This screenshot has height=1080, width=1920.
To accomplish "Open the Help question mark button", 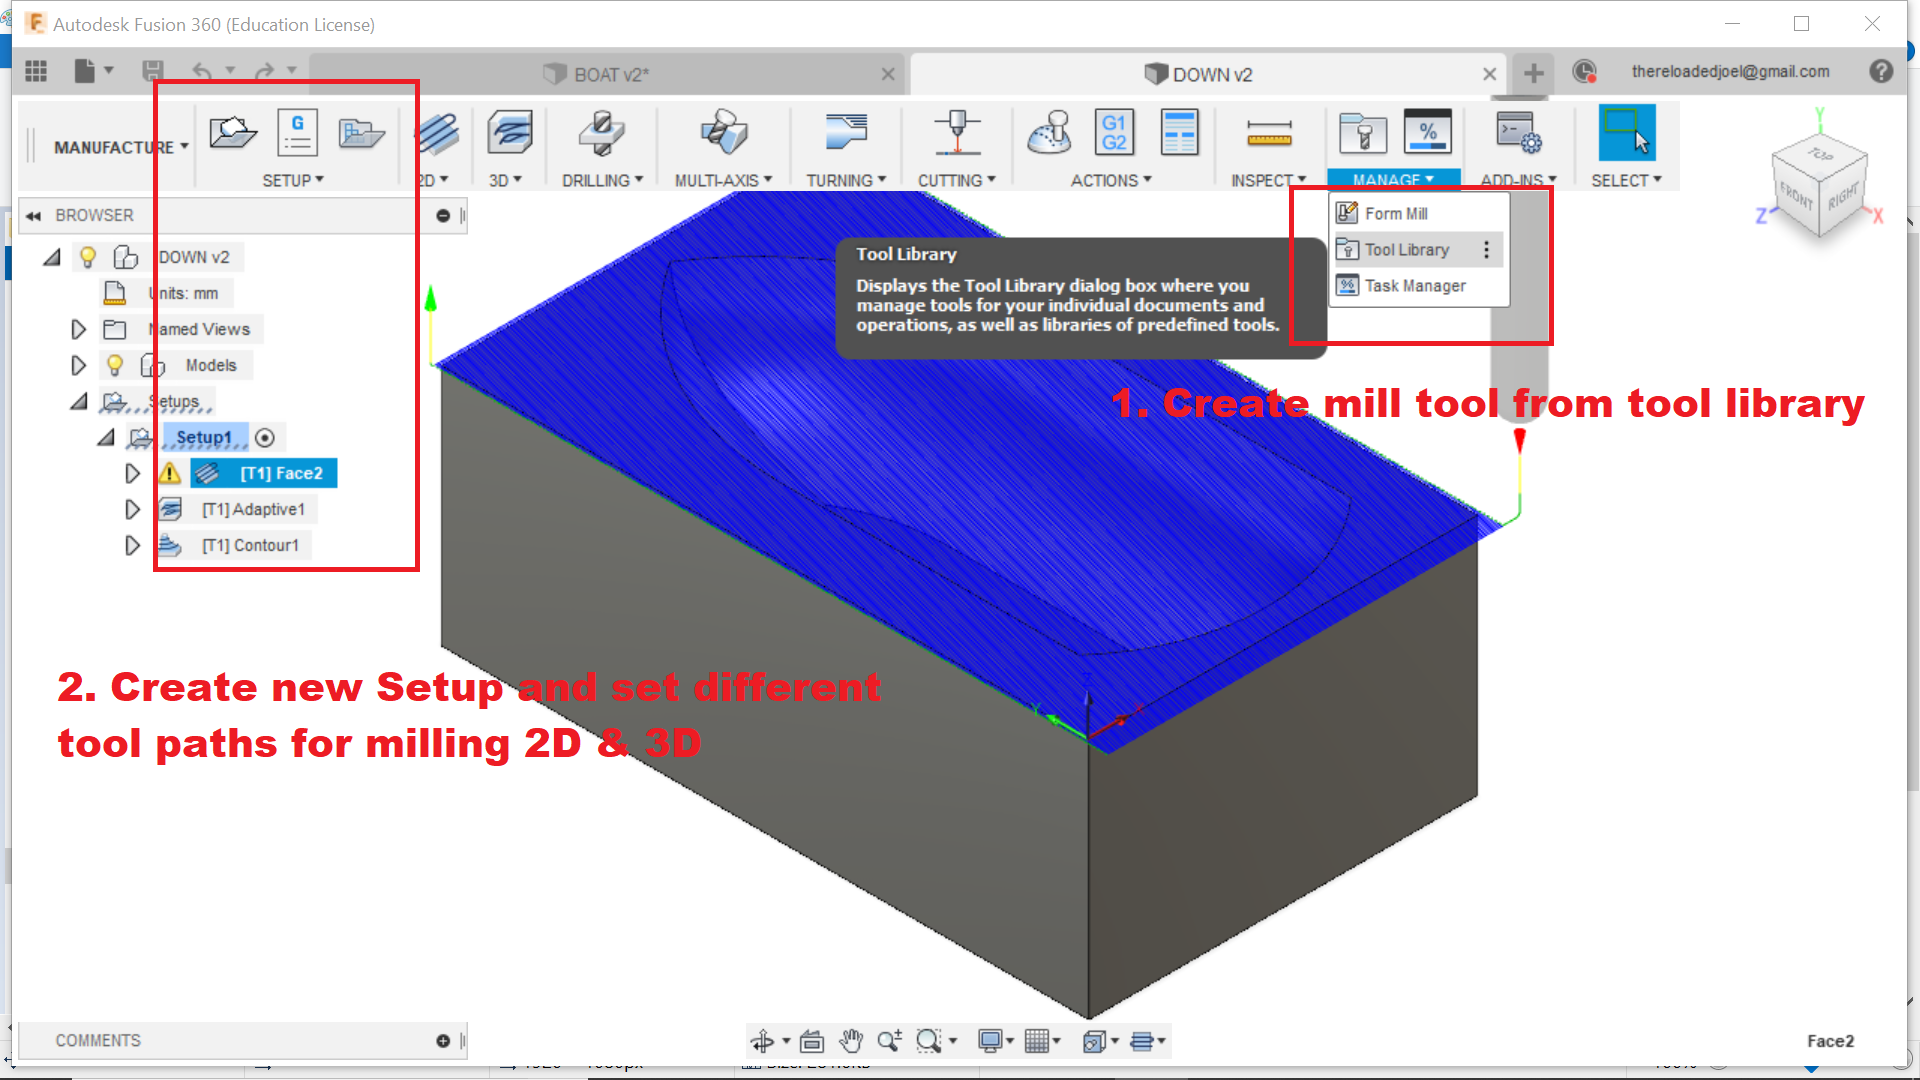I will (x=1881, y=72).
